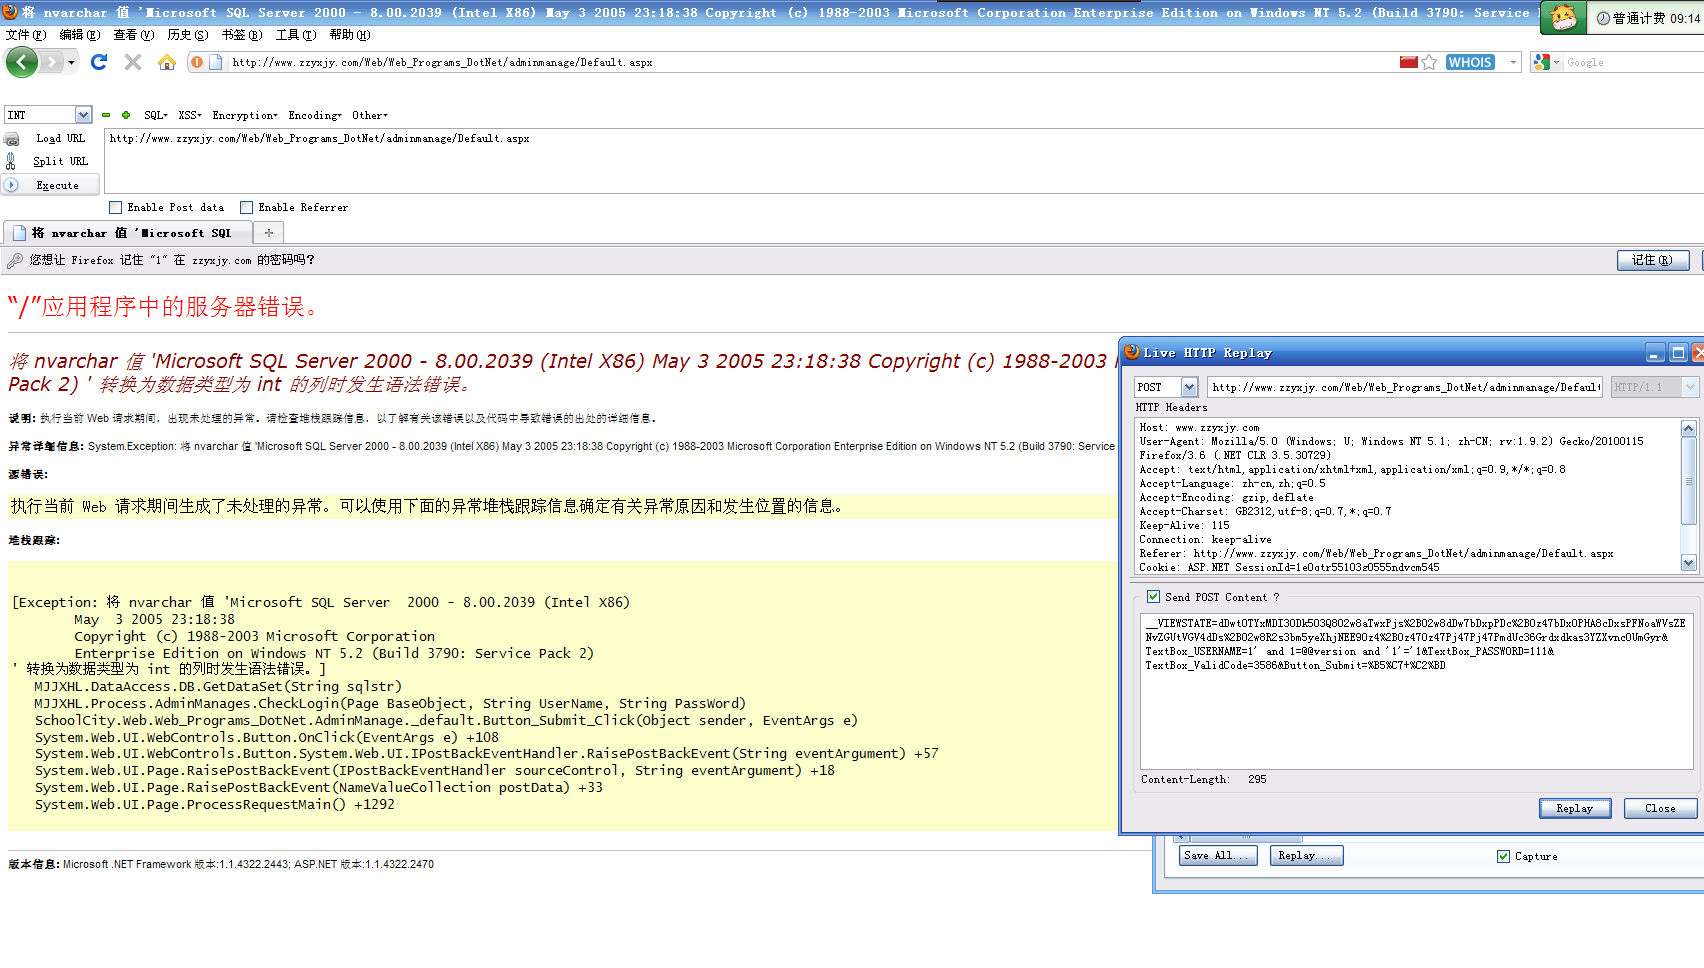Click the POST content text area

[x=1416, y=691]
